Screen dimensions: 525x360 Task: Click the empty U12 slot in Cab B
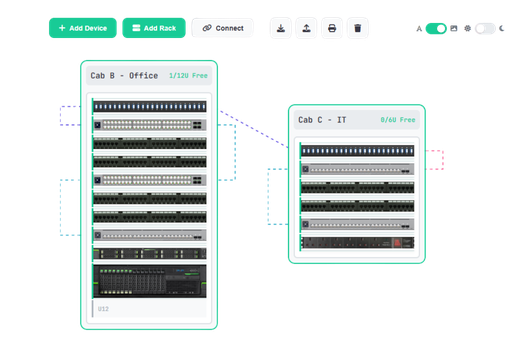pos(150,309)
